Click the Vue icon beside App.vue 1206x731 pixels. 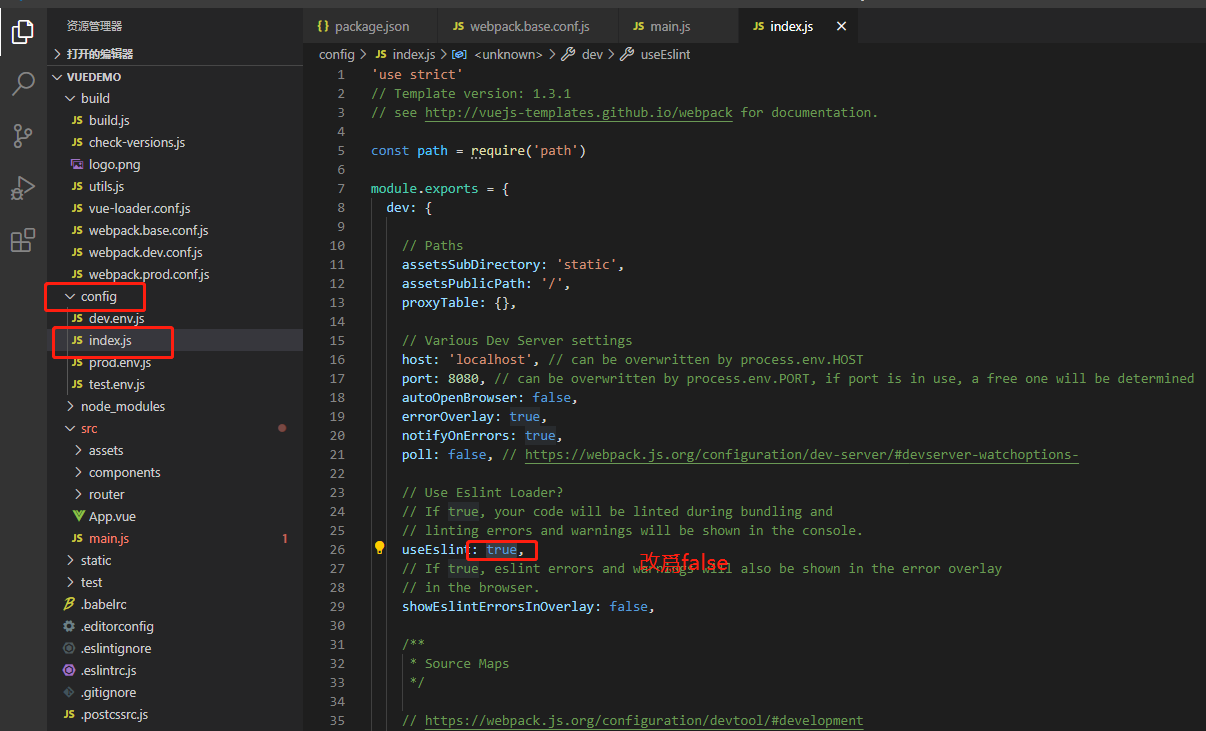point(78,516)
